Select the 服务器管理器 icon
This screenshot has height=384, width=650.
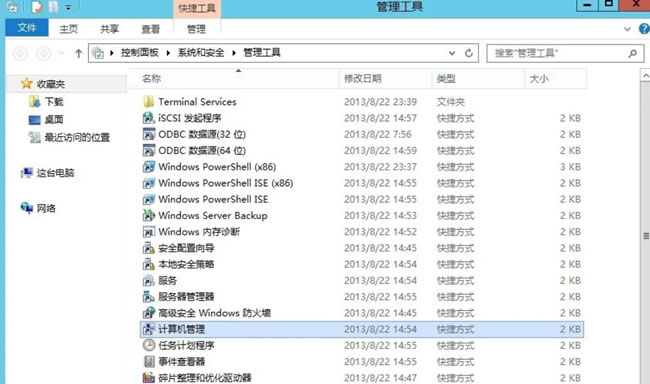coord(148,297)
